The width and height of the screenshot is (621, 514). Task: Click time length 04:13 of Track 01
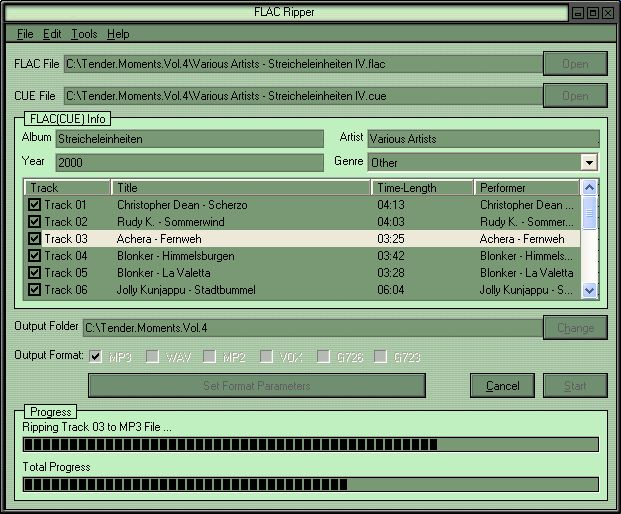coord(391,205)
